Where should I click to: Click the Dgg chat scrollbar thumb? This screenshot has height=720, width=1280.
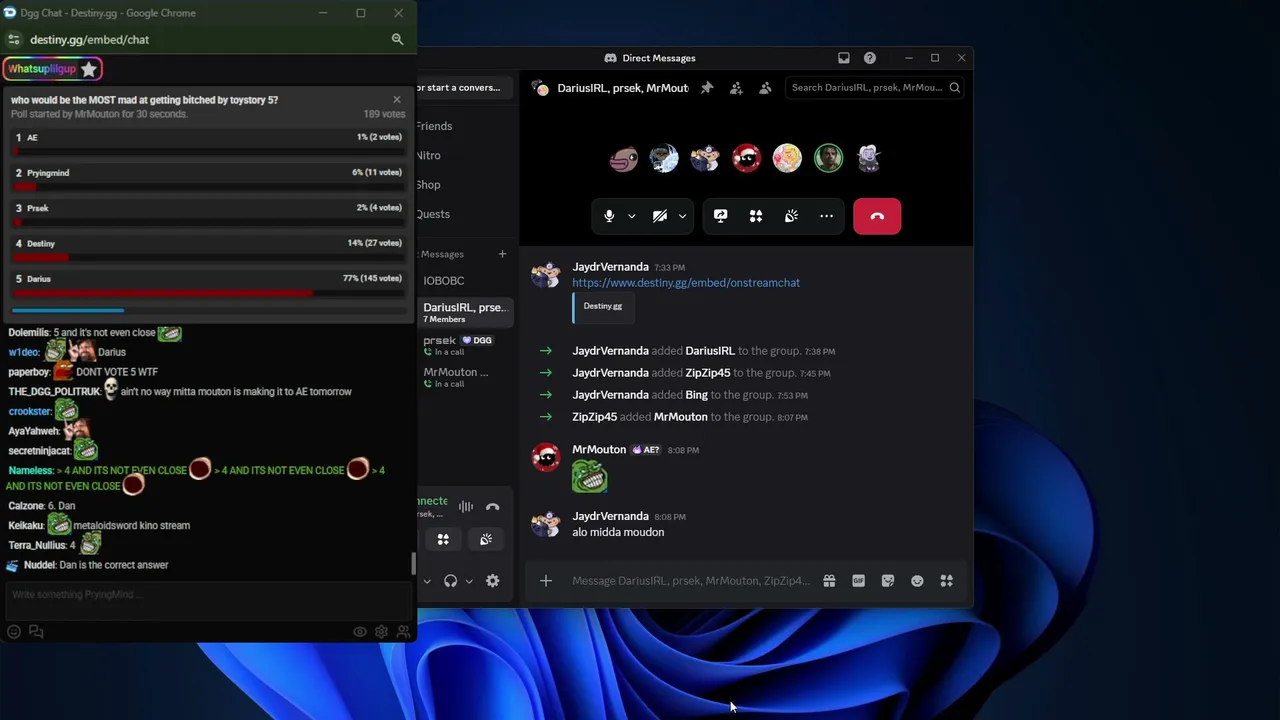(413, 563)
